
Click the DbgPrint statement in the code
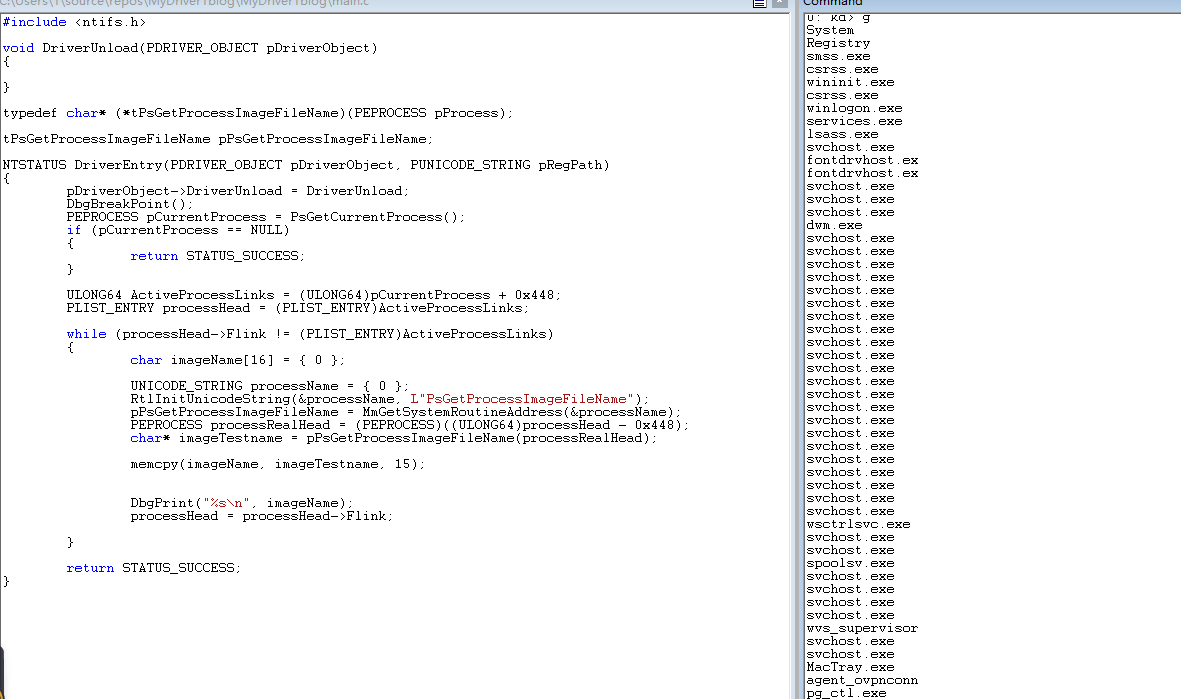click(242, 503)
